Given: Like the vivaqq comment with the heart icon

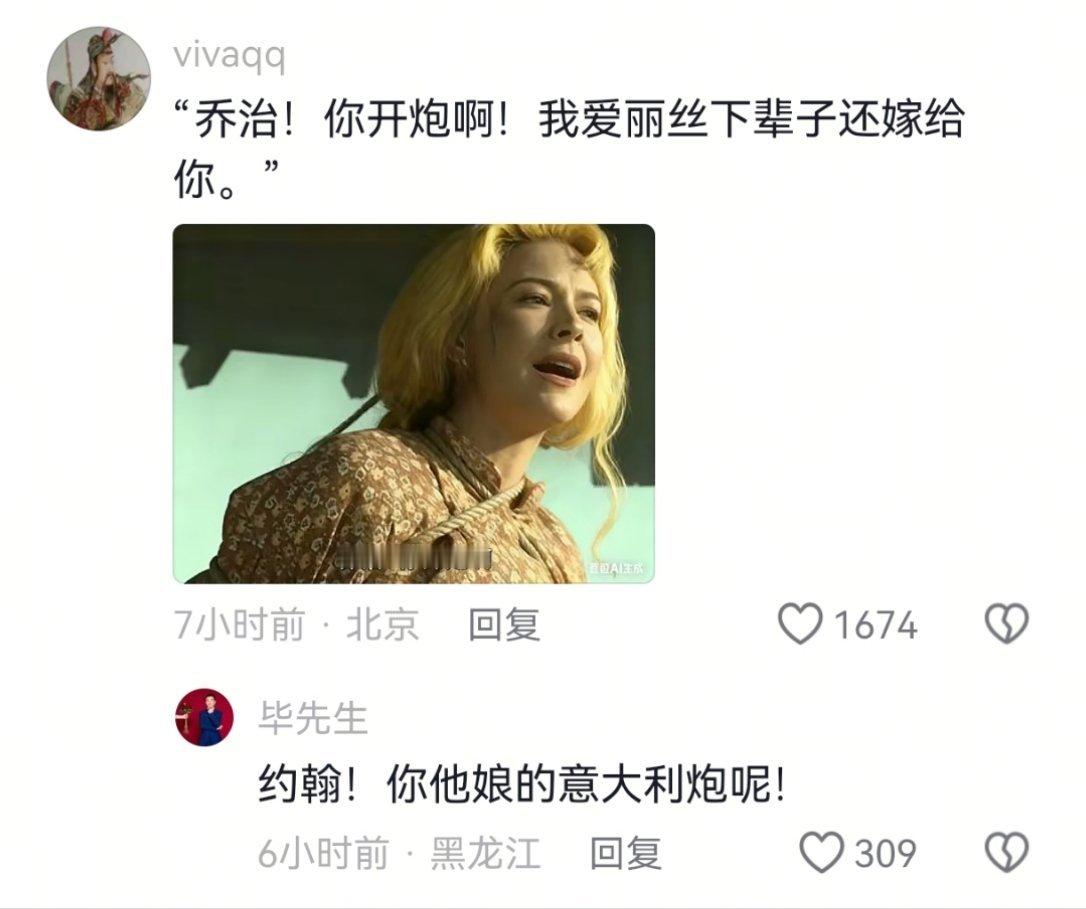Looking at the screenshot, I should (800, 624).
